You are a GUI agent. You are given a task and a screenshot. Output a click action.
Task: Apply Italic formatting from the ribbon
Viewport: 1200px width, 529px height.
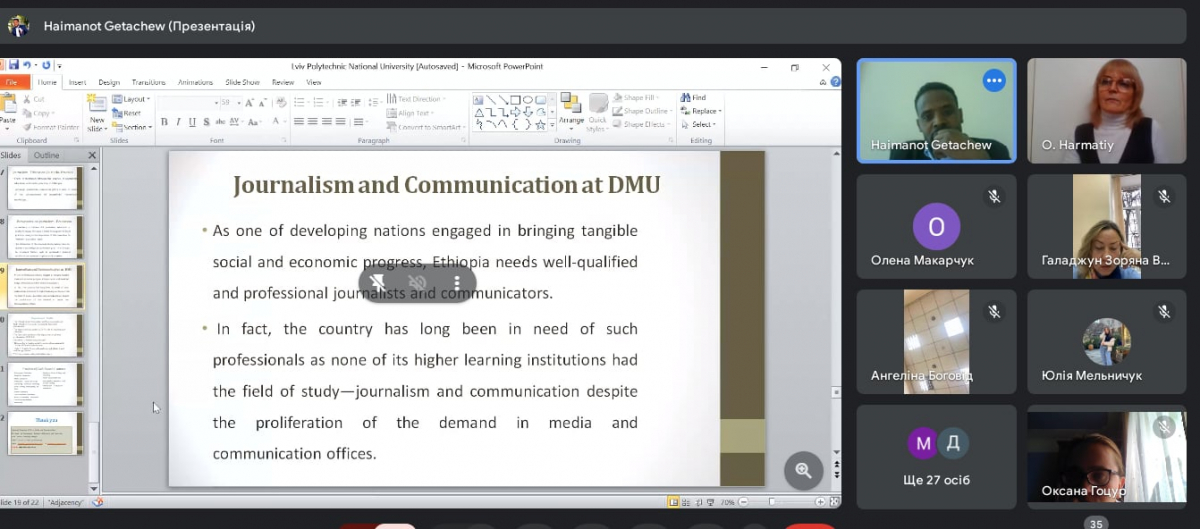click(x=178, y=122)
